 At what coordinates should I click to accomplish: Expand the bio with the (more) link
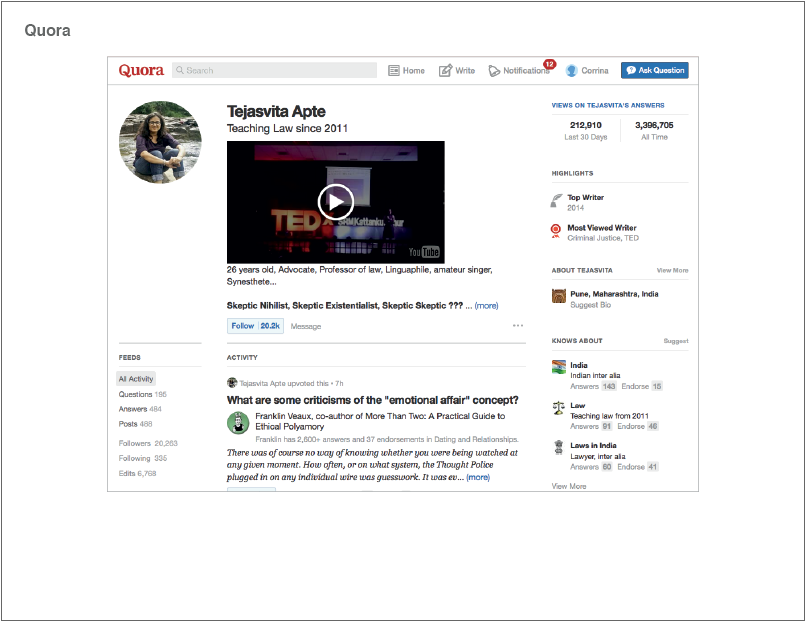tap(486, 306)
